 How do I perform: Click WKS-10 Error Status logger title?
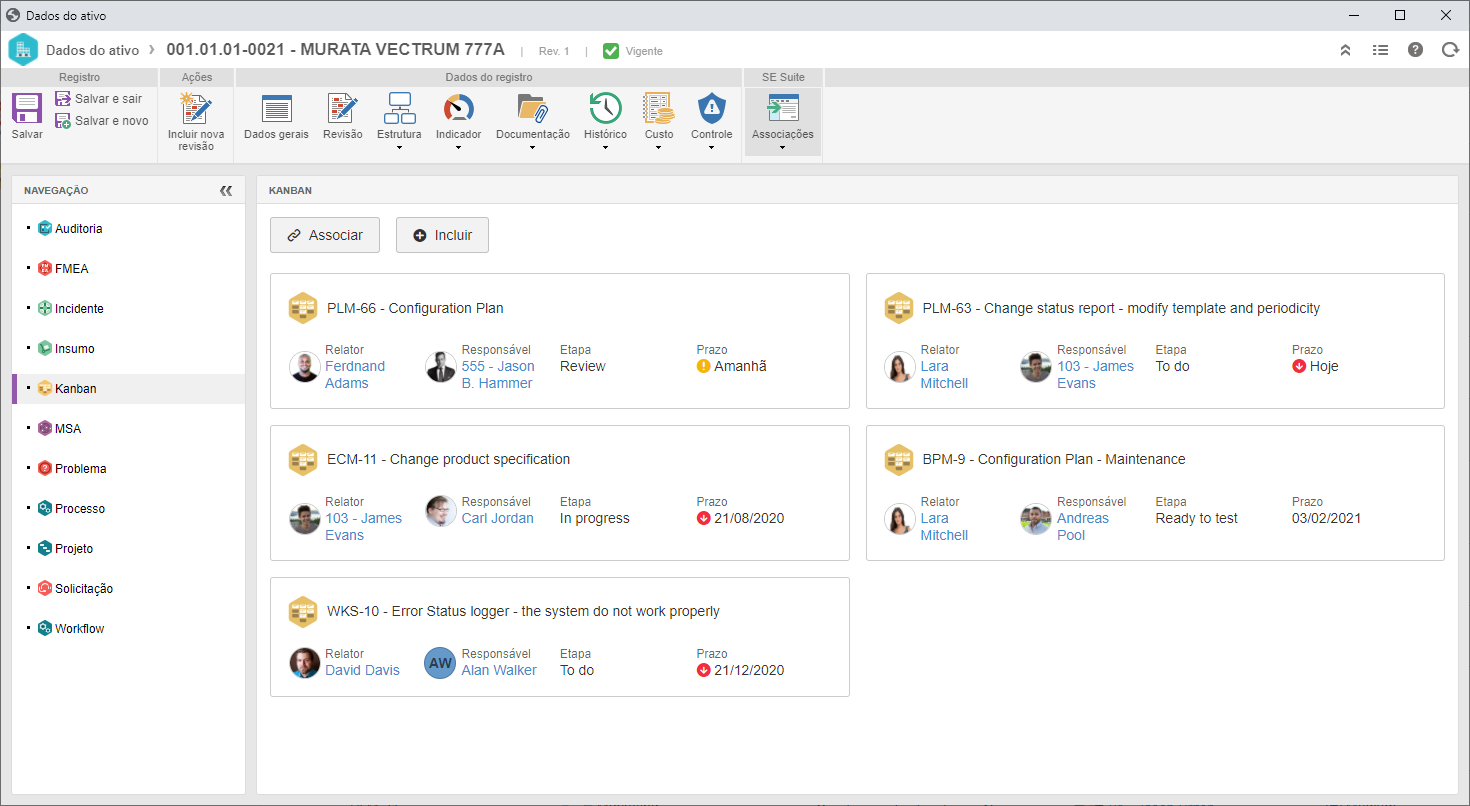tap(523, 611)
